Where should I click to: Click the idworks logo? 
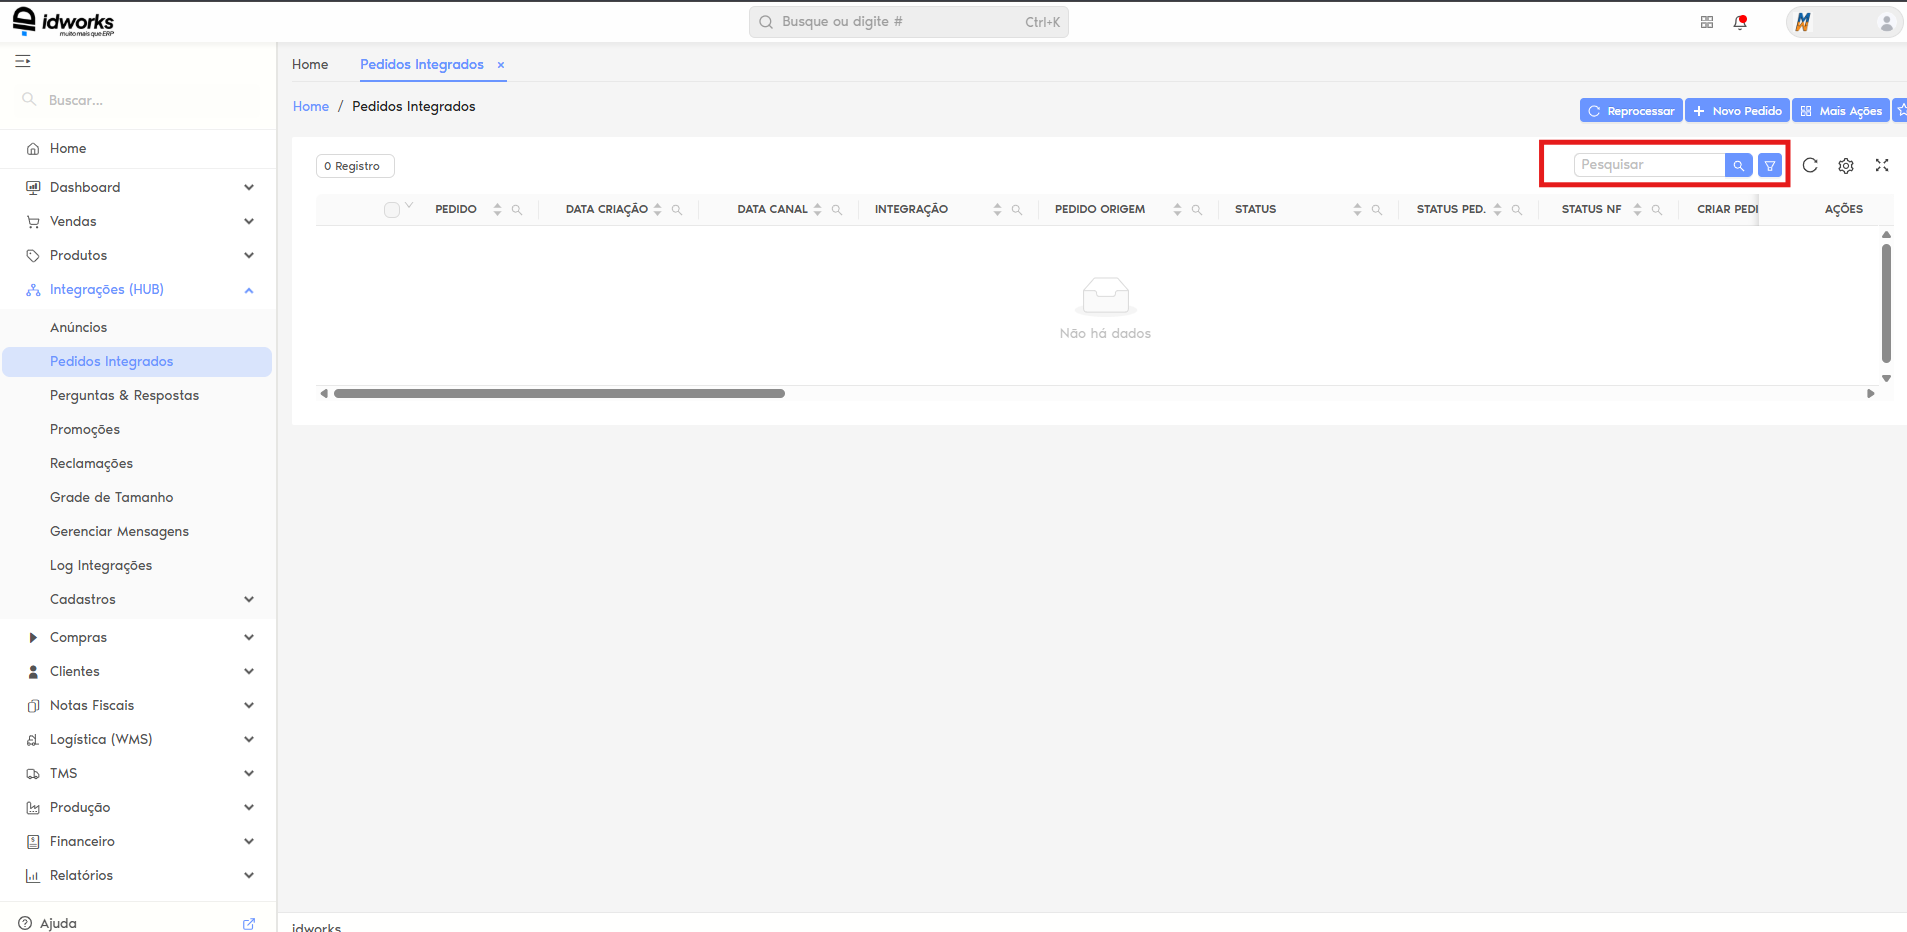[x=63, y=21]
